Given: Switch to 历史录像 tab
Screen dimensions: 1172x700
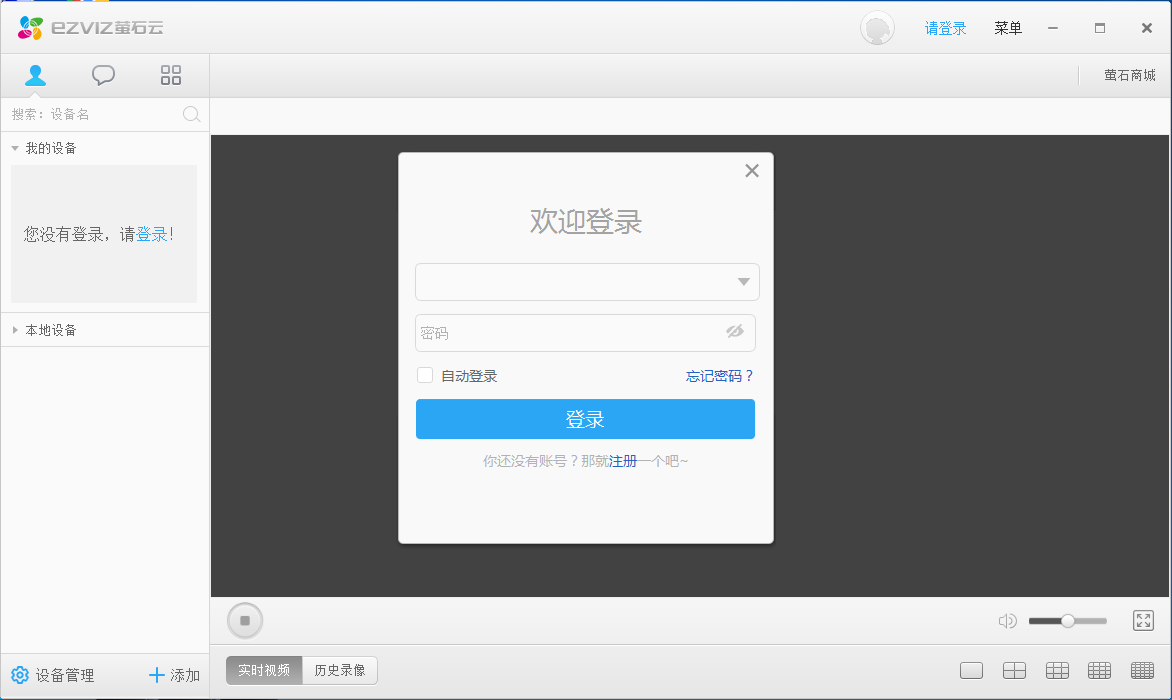Looking at the screenshot, I should coord(340,670).
